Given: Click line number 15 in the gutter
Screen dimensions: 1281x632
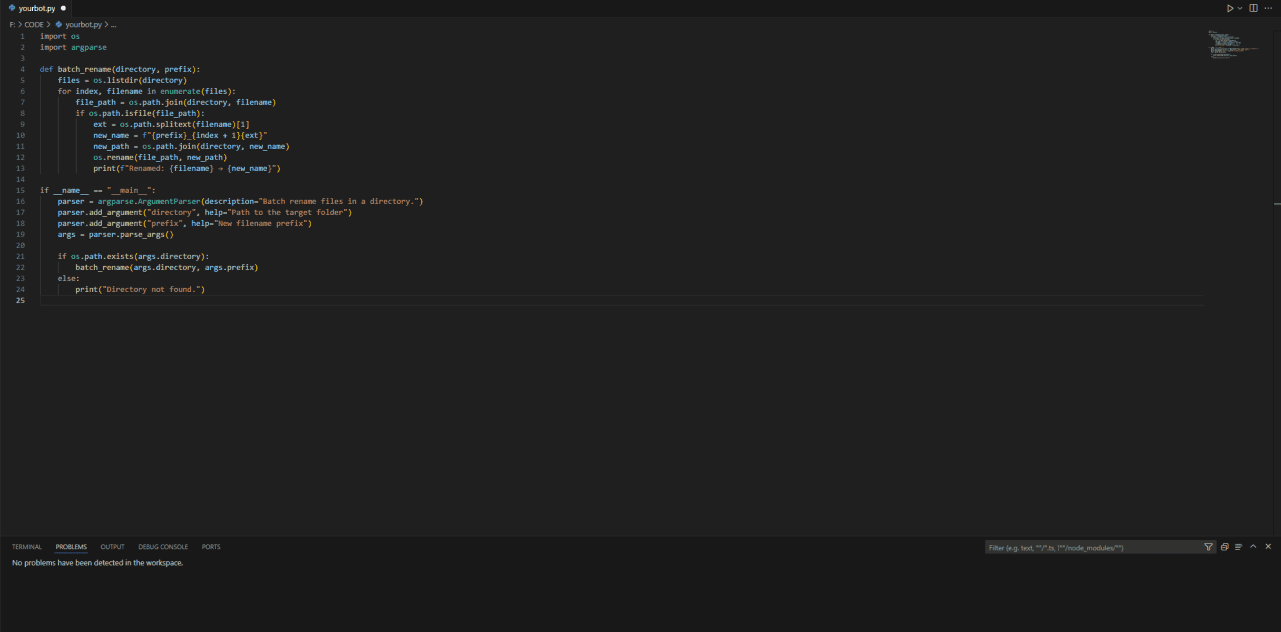Looking at the screenshot, I should click(20, 190).
